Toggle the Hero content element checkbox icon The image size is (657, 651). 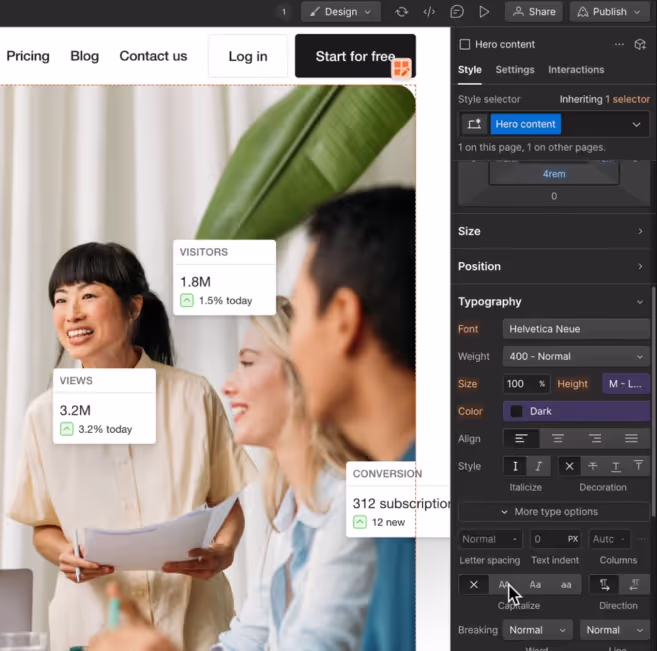(465, 44)
